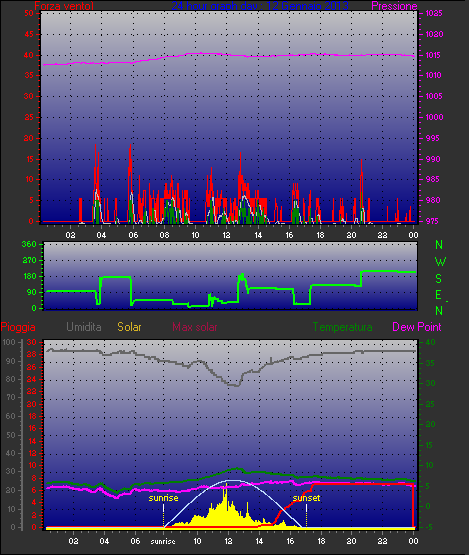
Task: Click the yellow Solar legend label
Action: [x=129, y=327]
